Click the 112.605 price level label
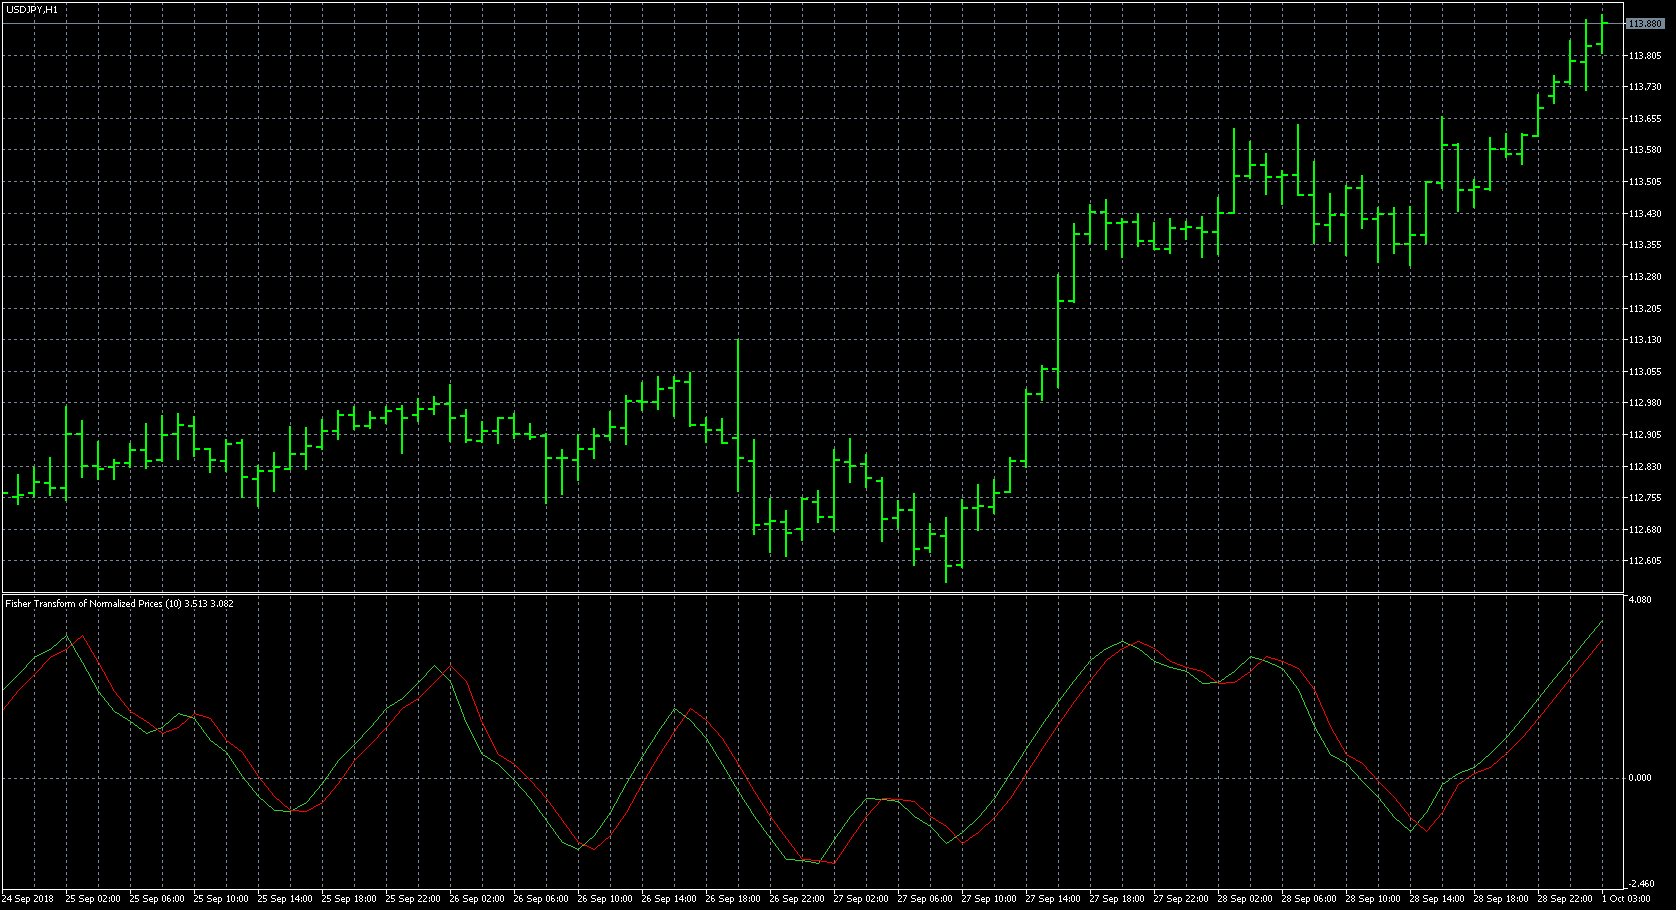 coord(1646,561)
